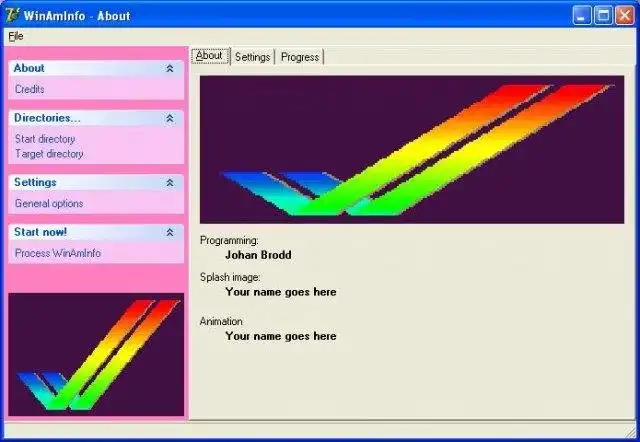Click the large rainbow splash banner image
This screenshot has width=640, height=442.
point(412,149)
